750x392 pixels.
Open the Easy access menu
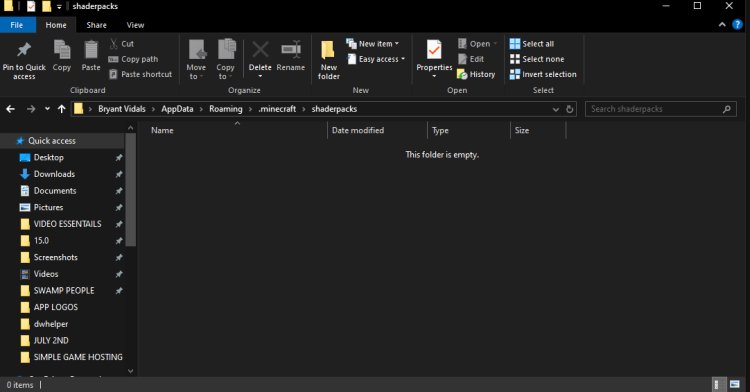(x=376, y=59)
